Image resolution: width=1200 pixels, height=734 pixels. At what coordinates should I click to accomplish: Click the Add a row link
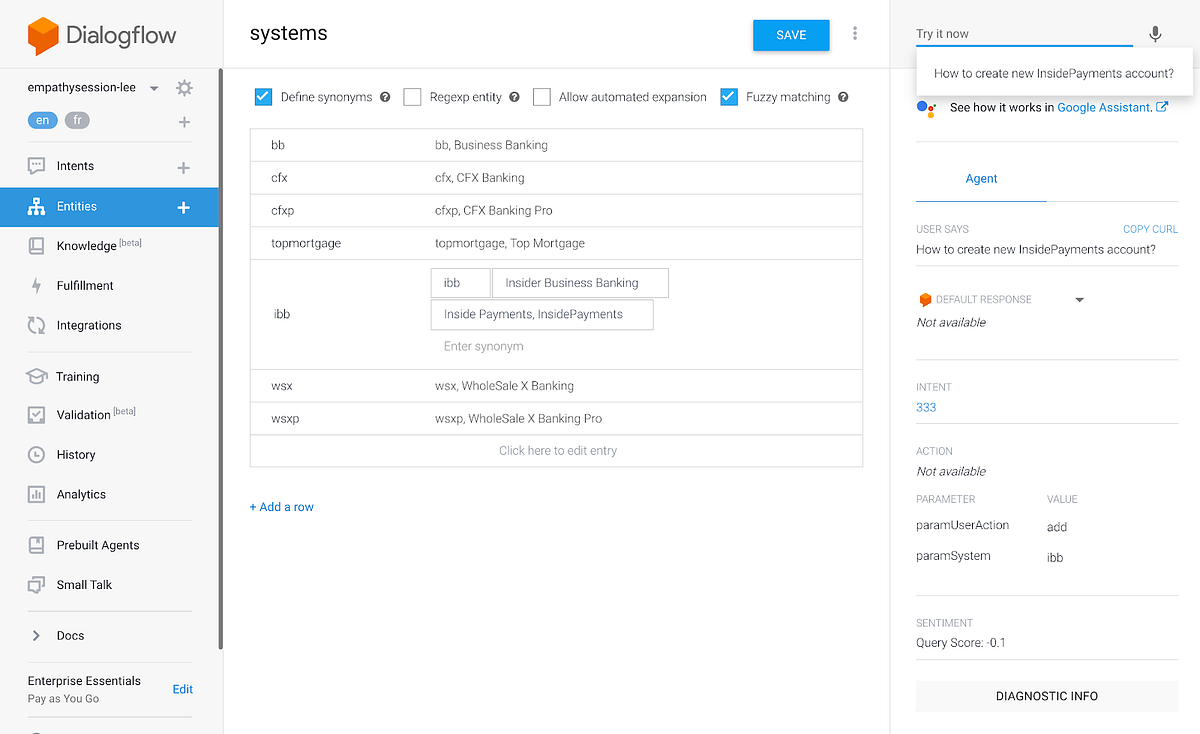(282, 507)
